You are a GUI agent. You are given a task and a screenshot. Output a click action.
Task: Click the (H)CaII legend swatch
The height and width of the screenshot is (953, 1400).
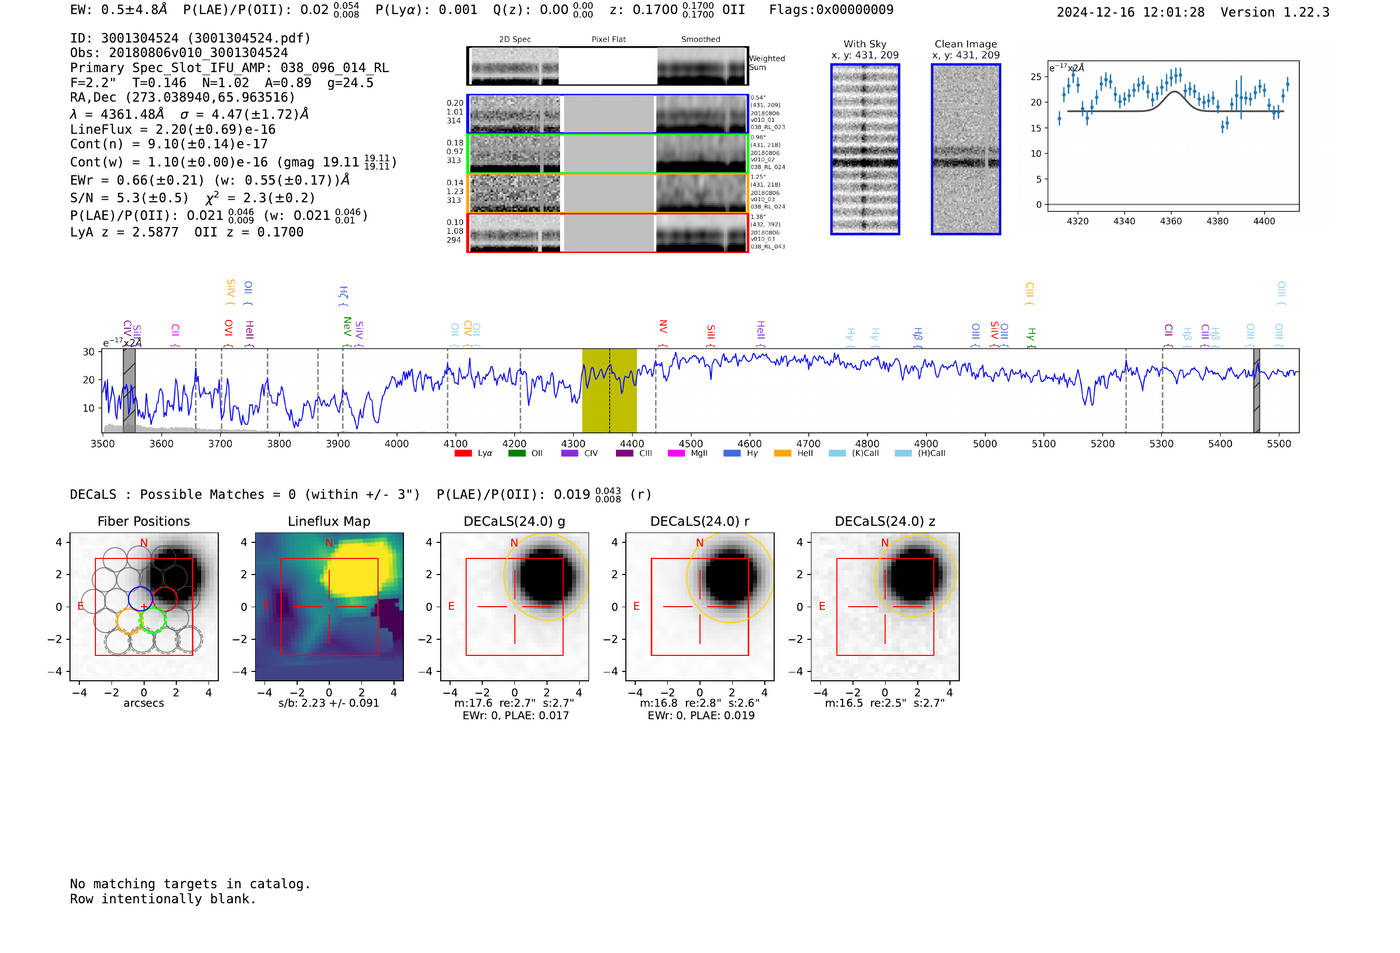pyautogui.click(x=903, y=454)
